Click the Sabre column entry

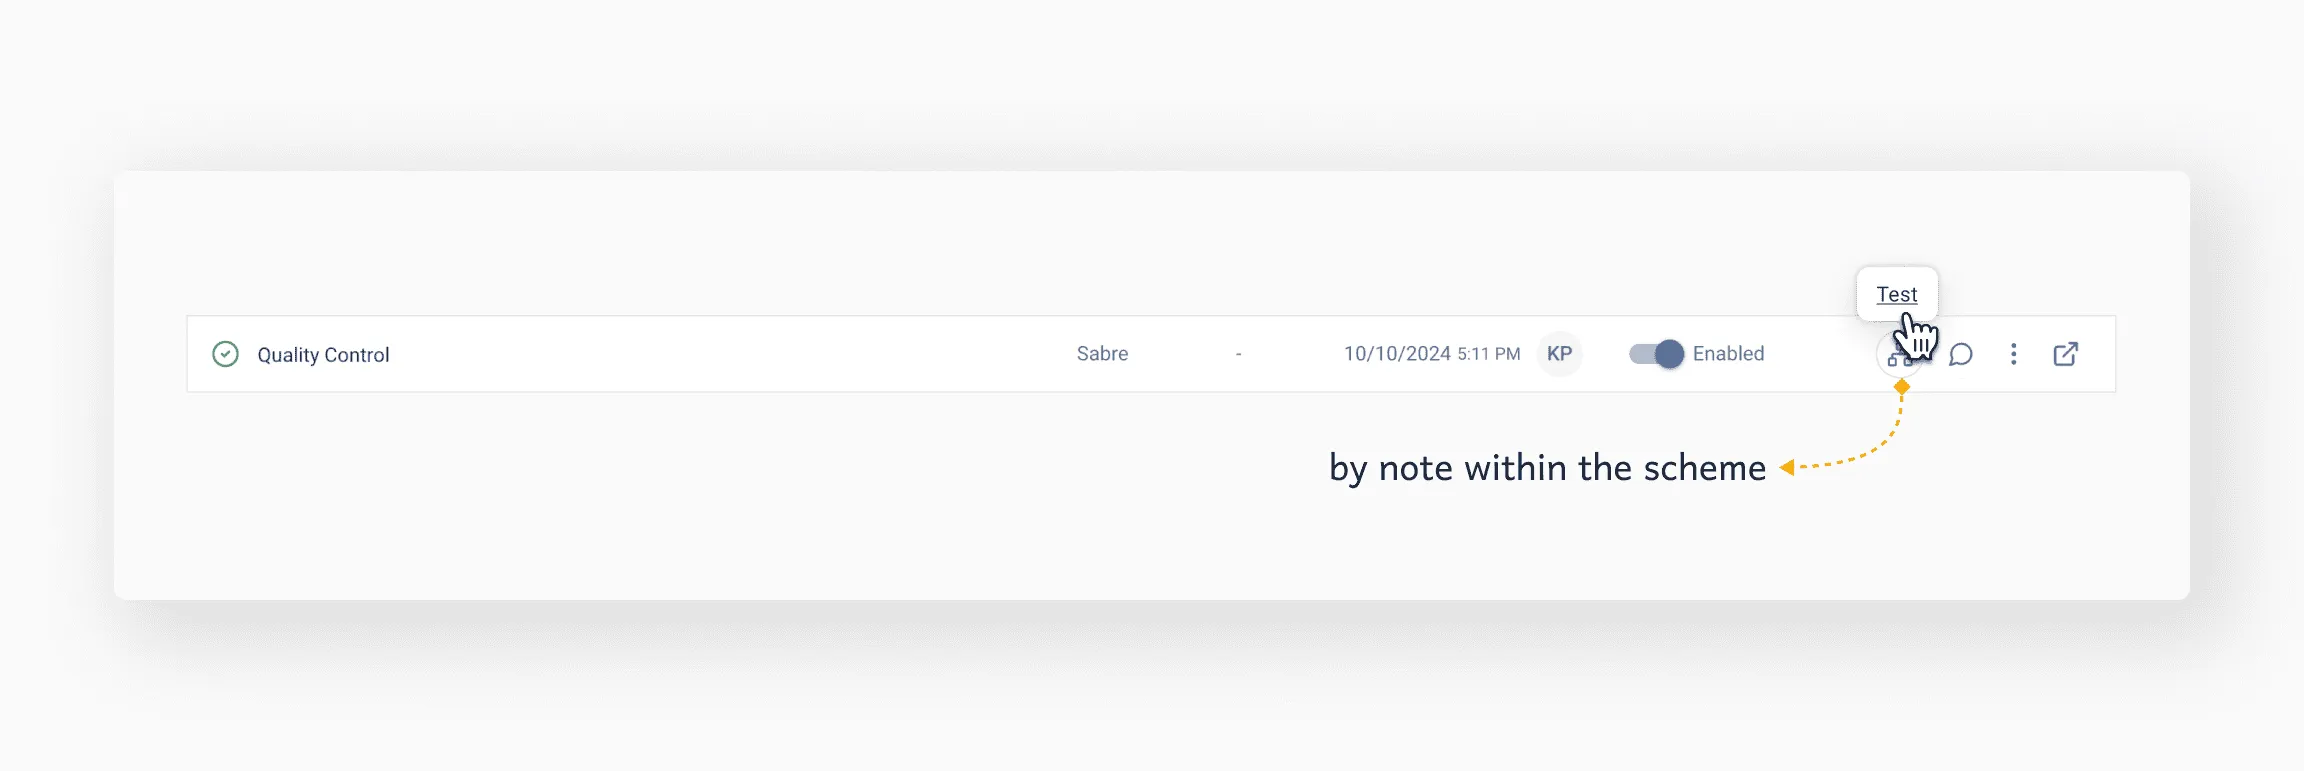pos(1102,353)
